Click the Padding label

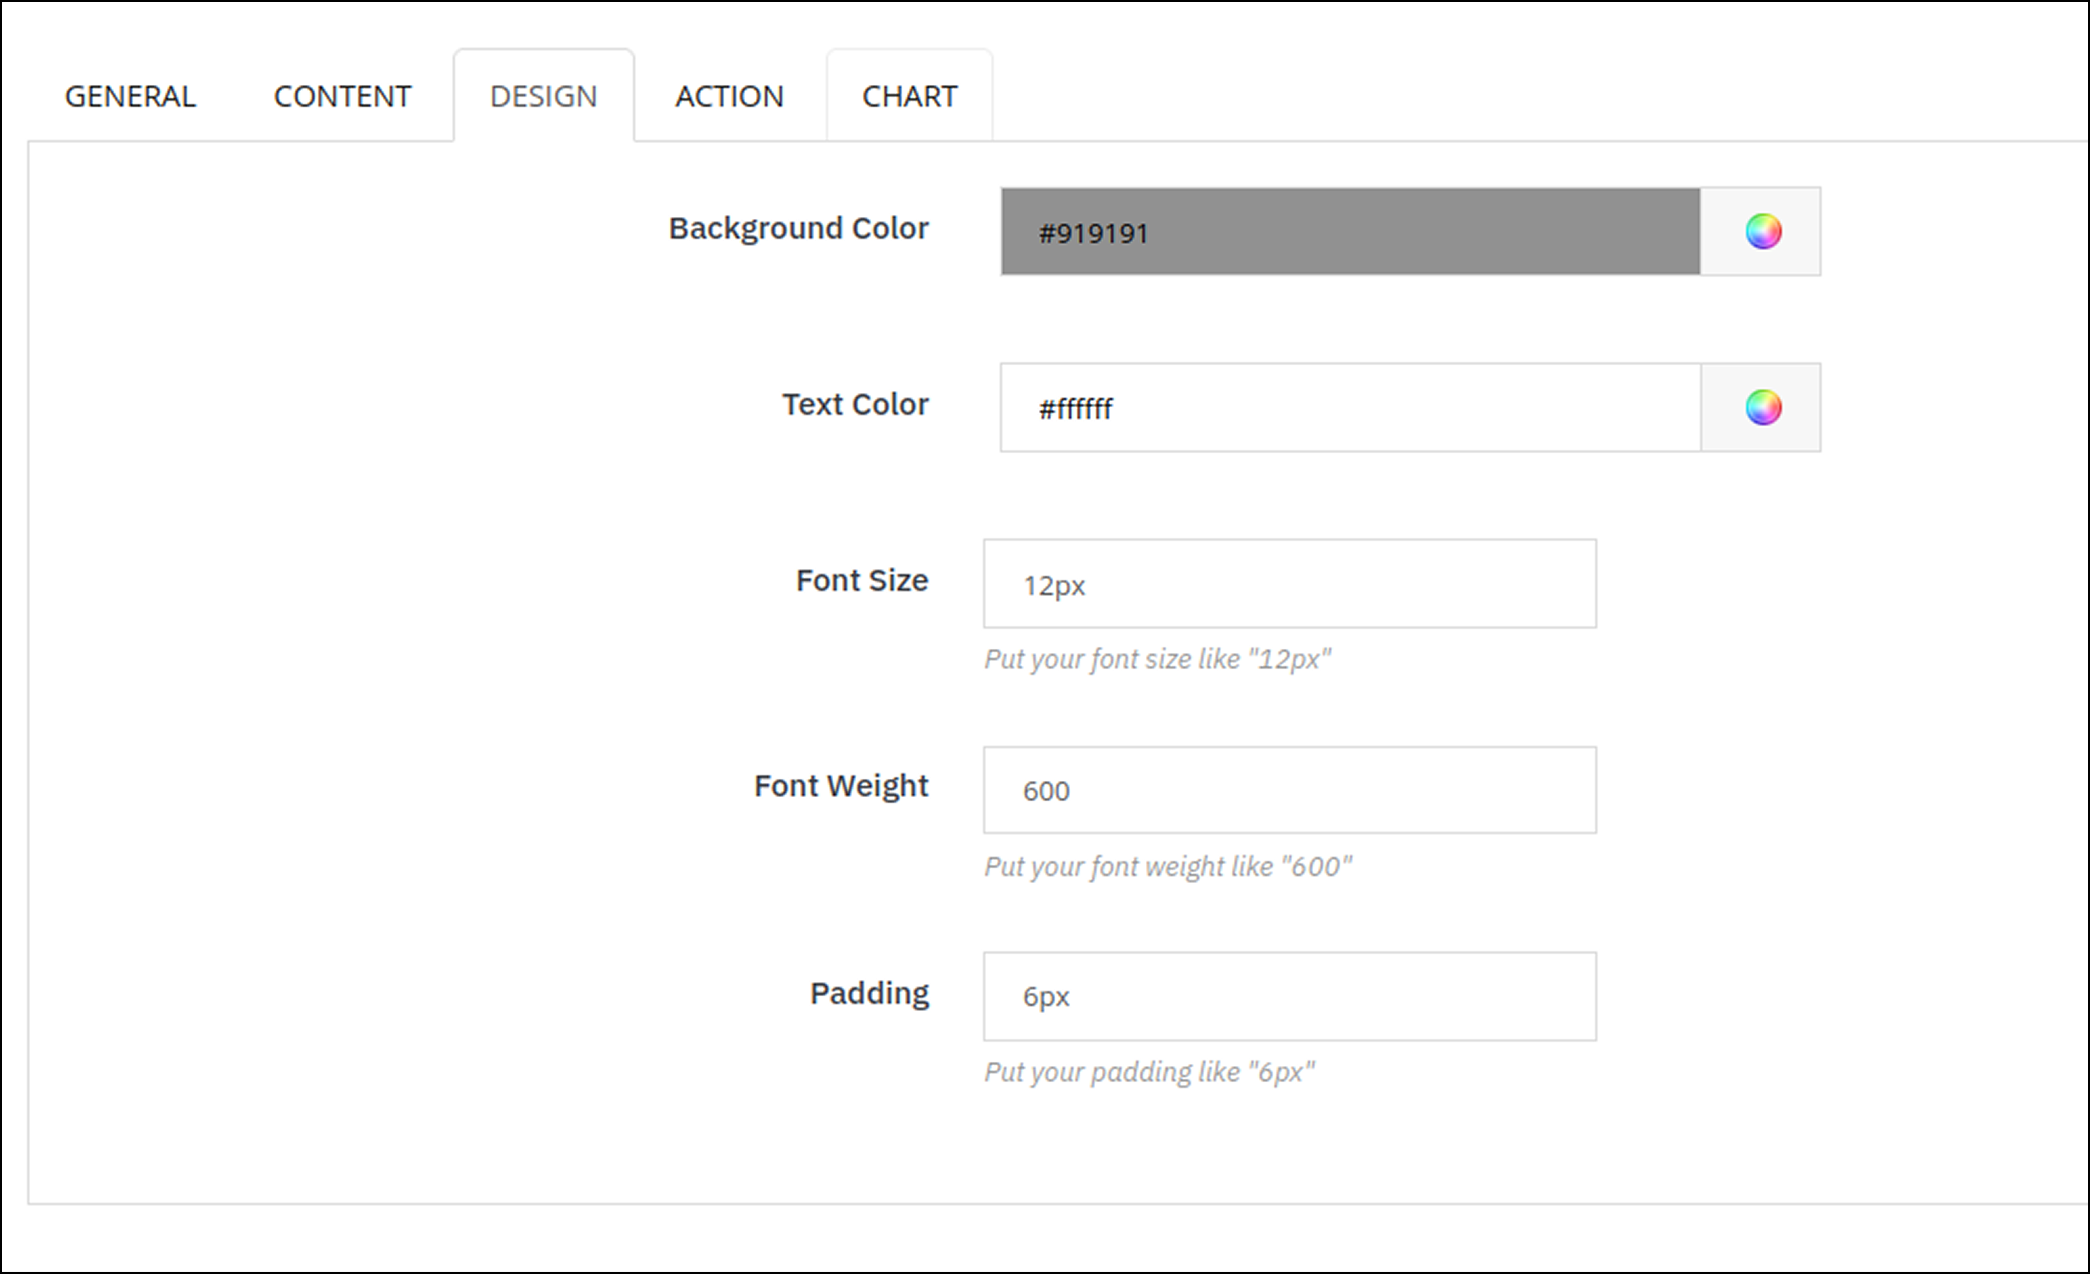[x=868, y=993]
